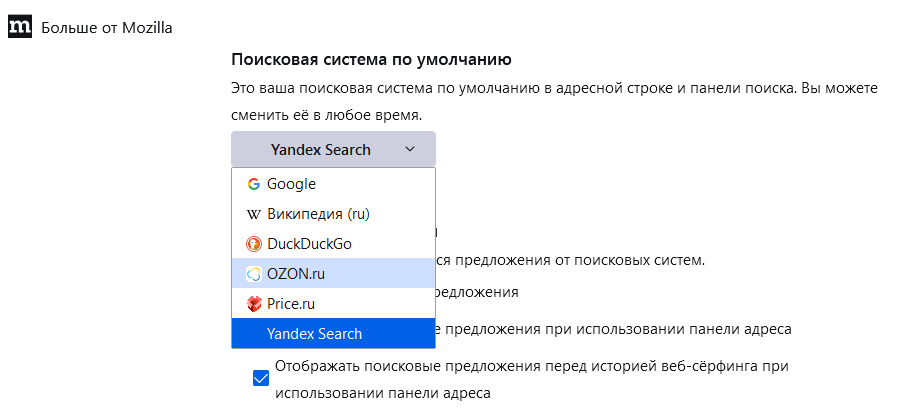Uncheck search suggestions before browsing history checkbox
The height and width of the screenshot is (413, 906).
(261, 379)
